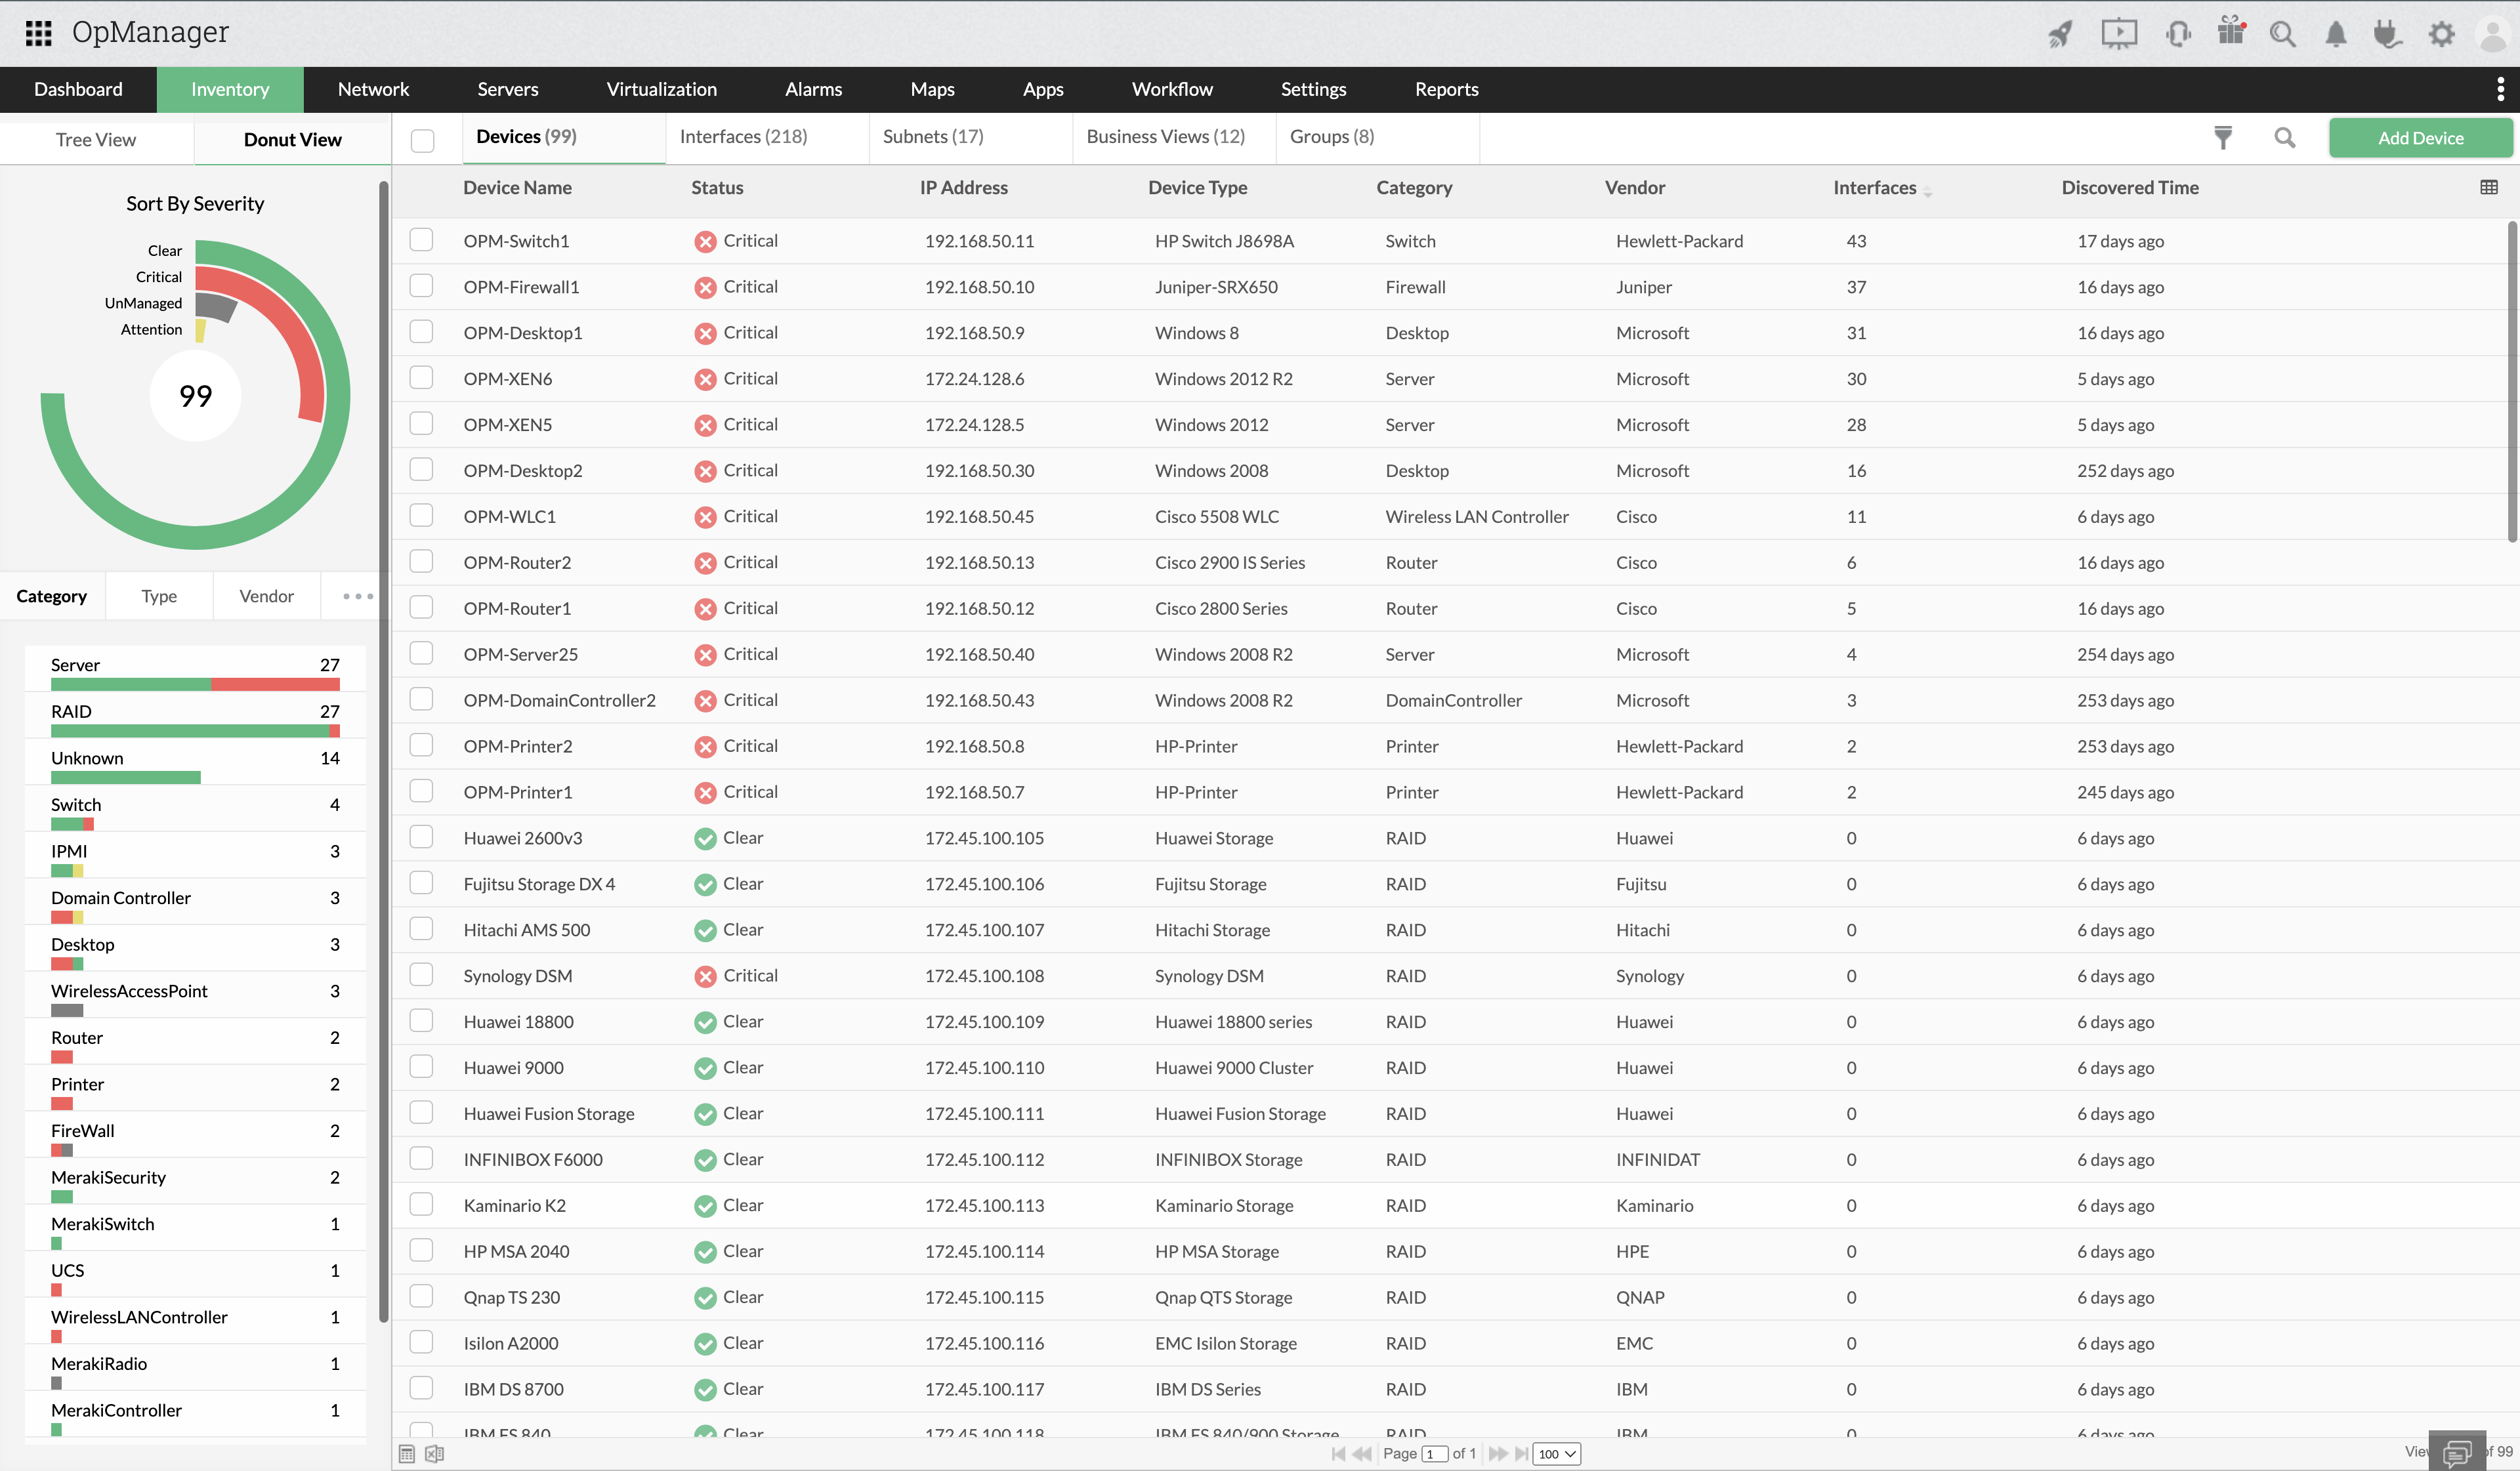Select the checkbox for OPM-Switch1
2520x1471 pixels.
(x=421, y=239)
